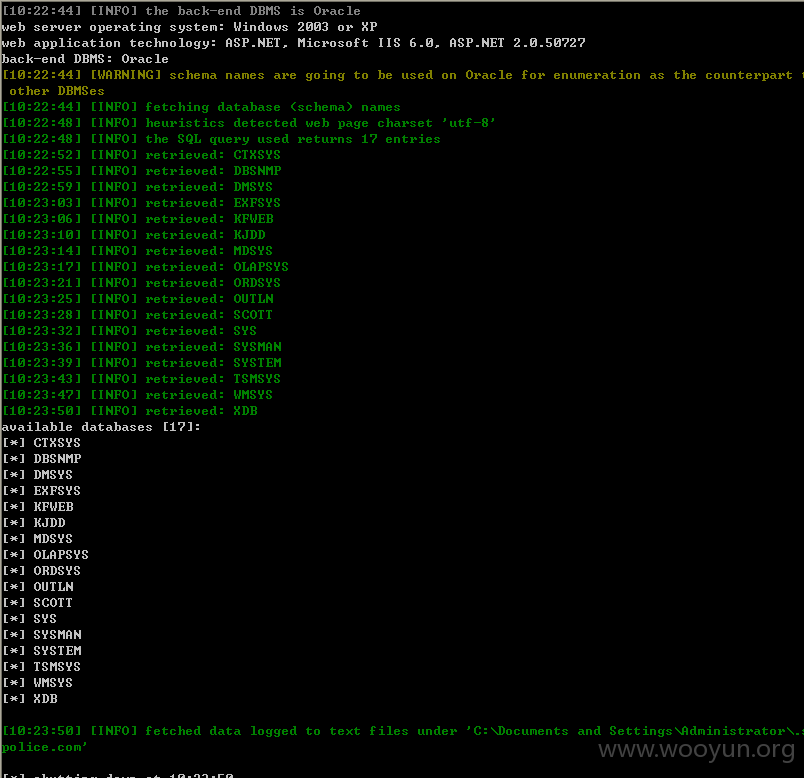This screenshot has height=778, width=804.
Task: Select the 'retrieved: DMSYS' log line
Action: click(137, 187)
